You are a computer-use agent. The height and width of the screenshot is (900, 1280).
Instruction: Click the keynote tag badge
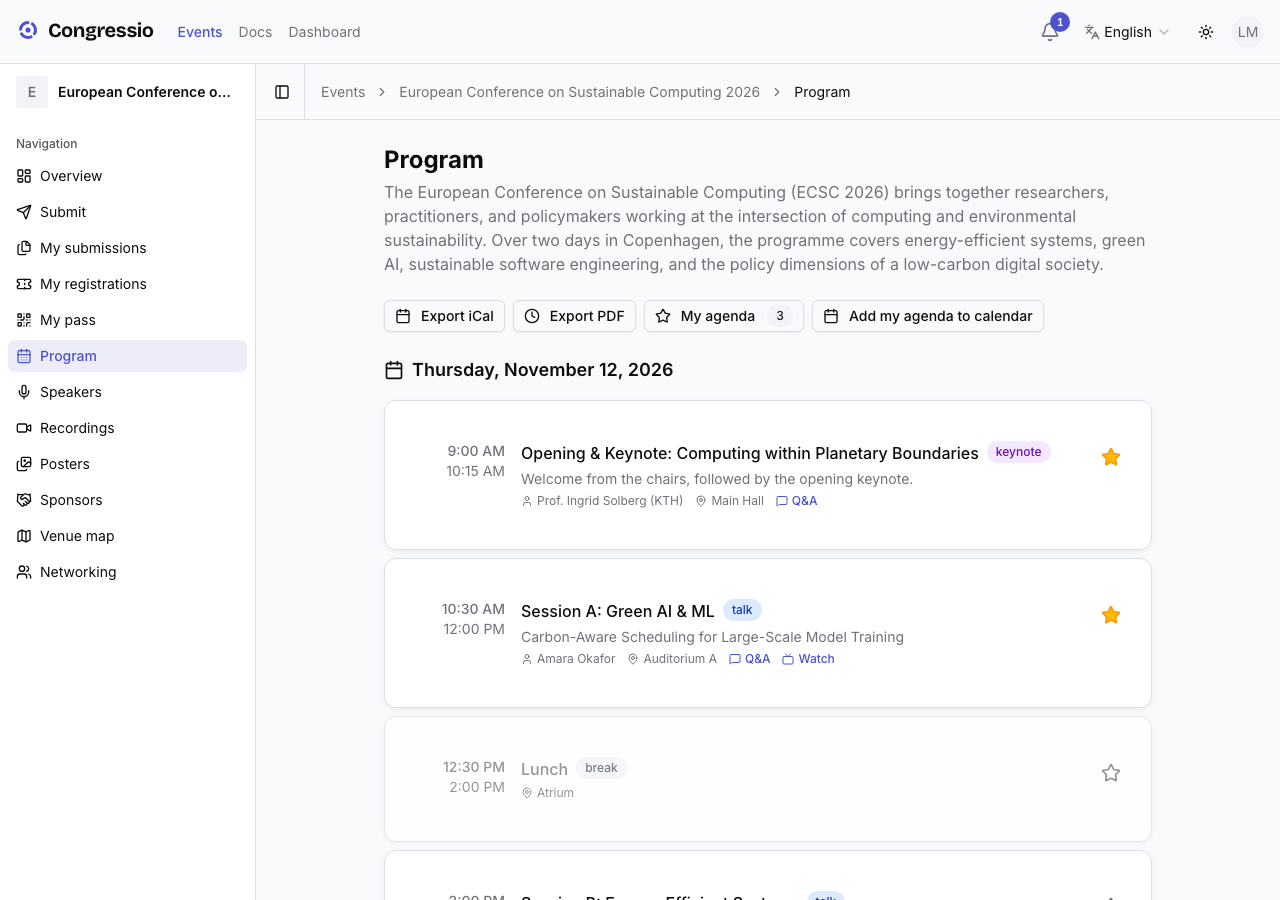pyautogui.click(x=1019, y=452)
